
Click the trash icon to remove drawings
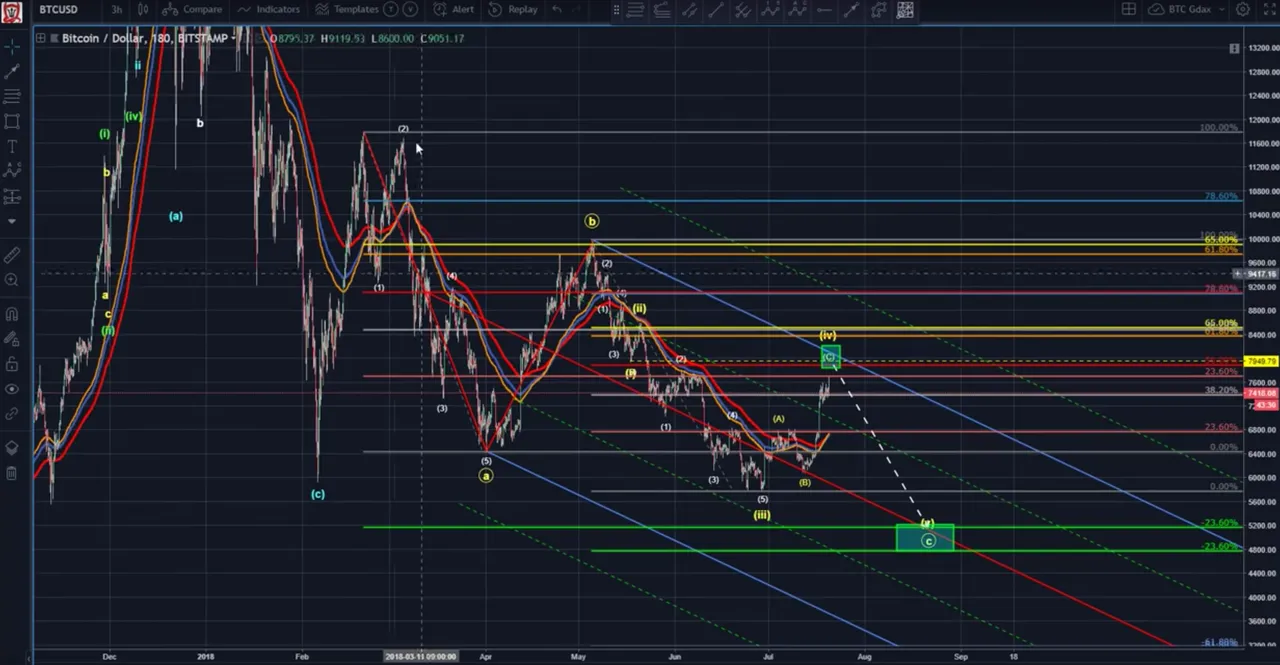pos(12,473)
